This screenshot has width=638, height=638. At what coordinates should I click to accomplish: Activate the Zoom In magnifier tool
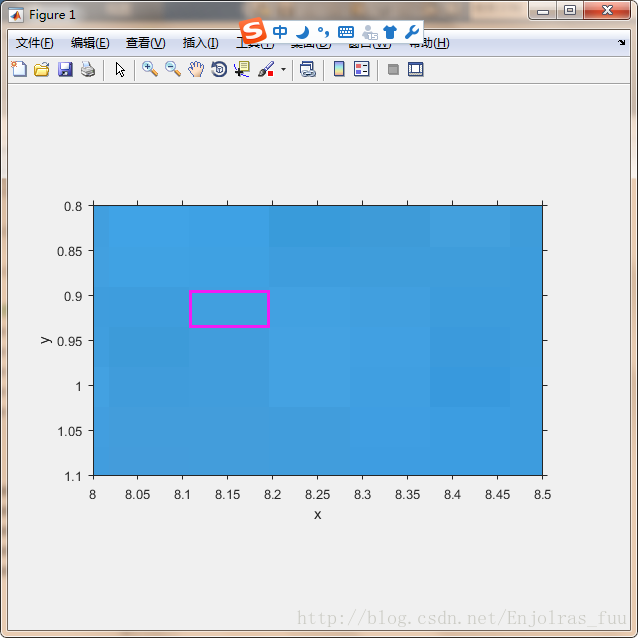click(150, 69)
